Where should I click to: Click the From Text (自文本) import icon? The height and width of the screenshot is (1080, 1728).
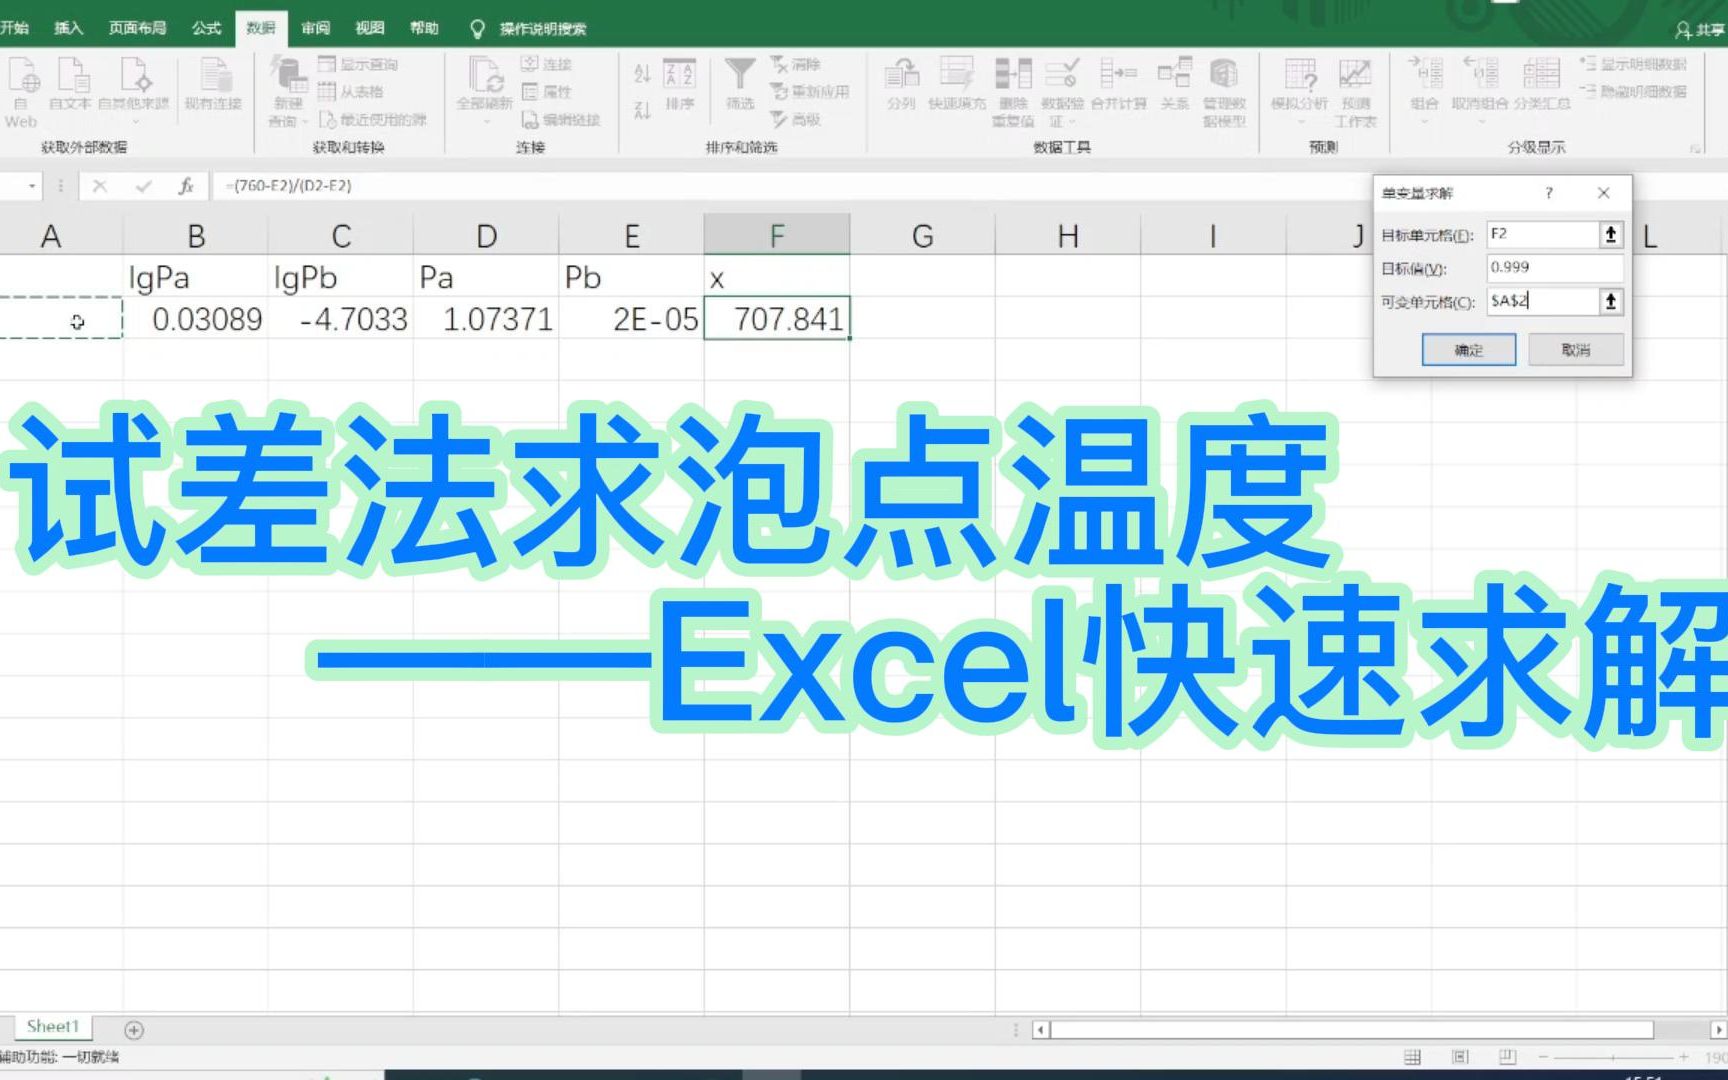coord(69,85)
